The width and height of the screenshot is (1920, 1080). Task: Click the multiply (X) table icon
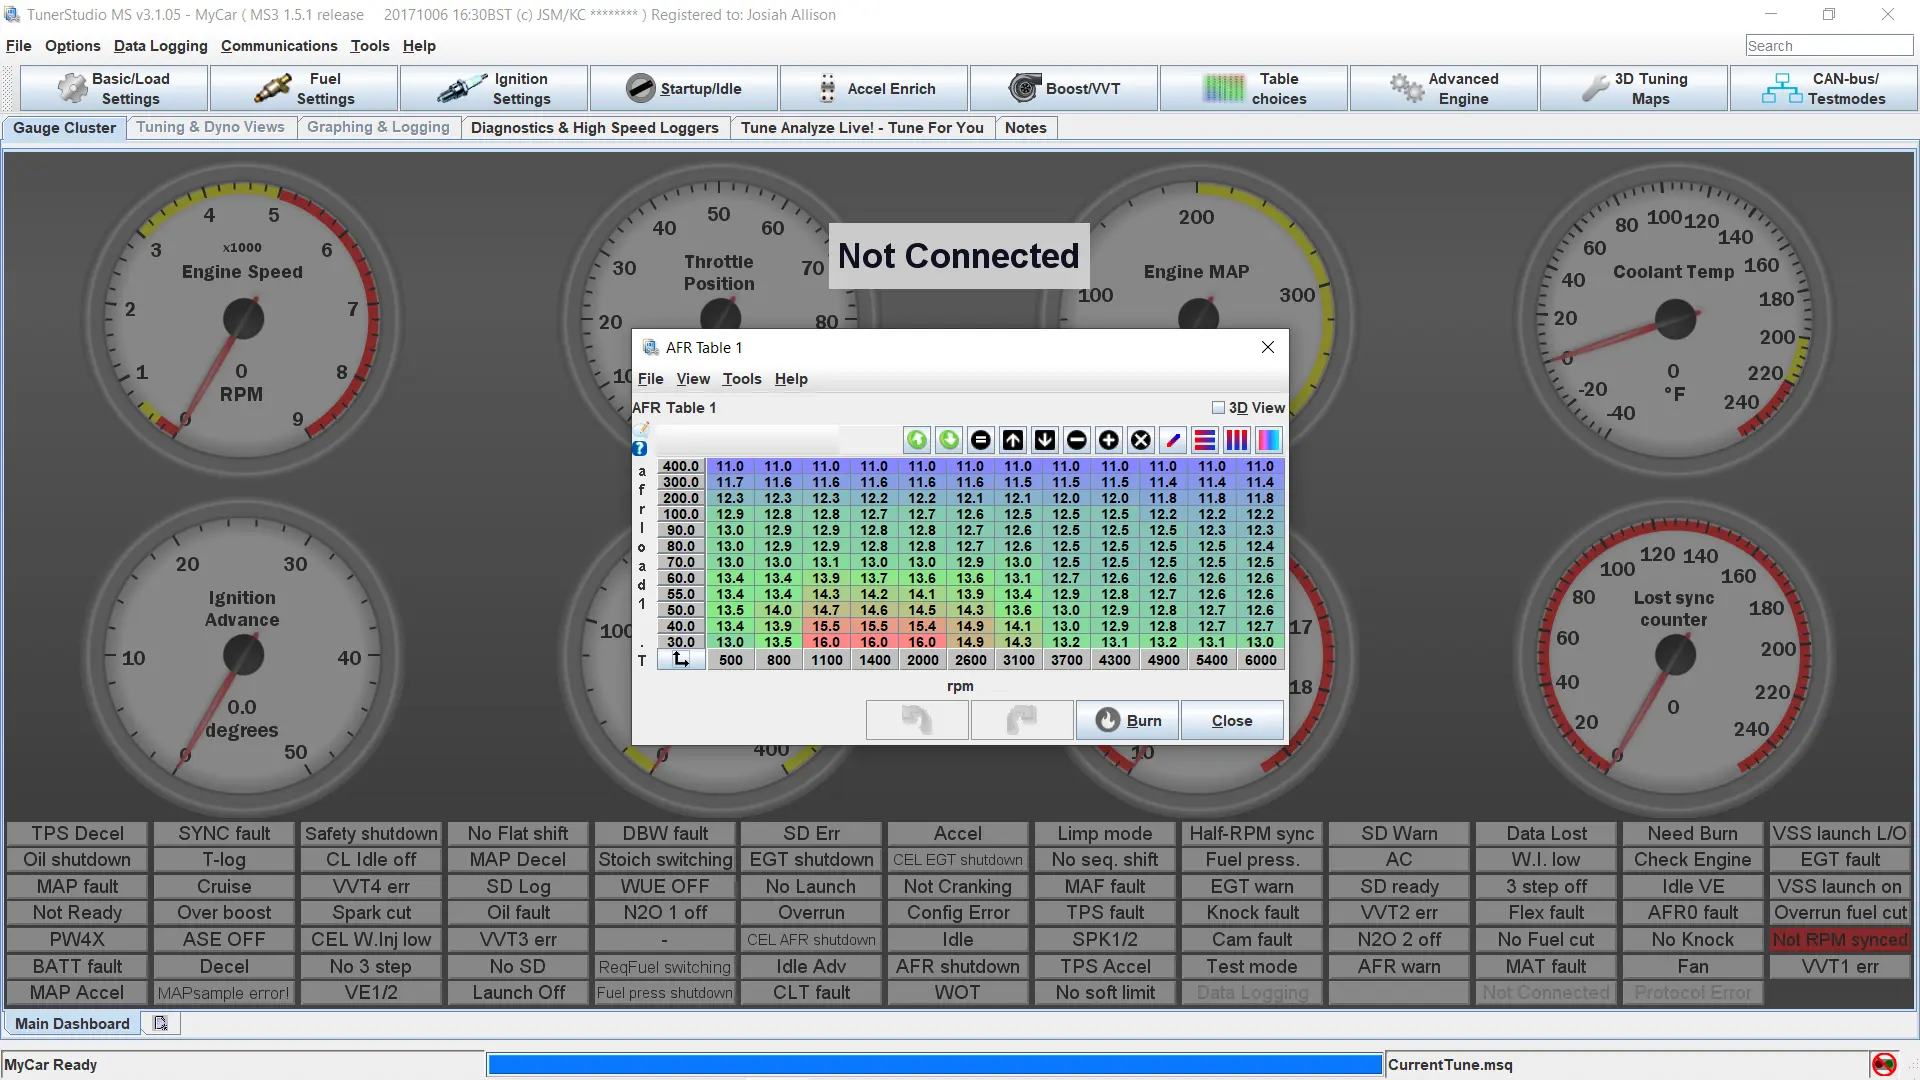(1141, 440)
